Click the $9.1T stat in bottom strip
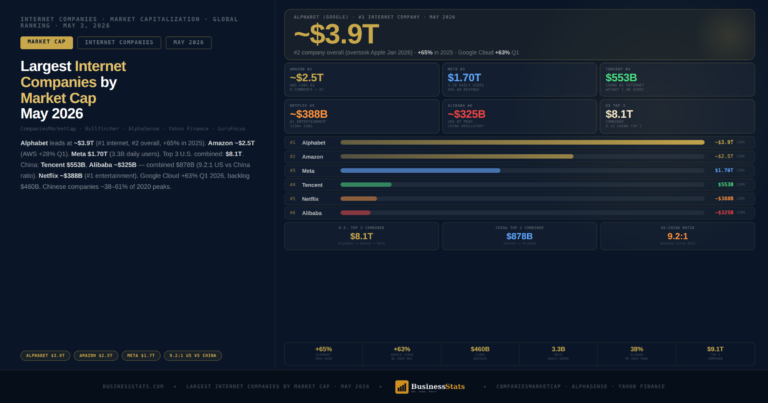This screenshot has width=768, height=403. coord(715,354)
